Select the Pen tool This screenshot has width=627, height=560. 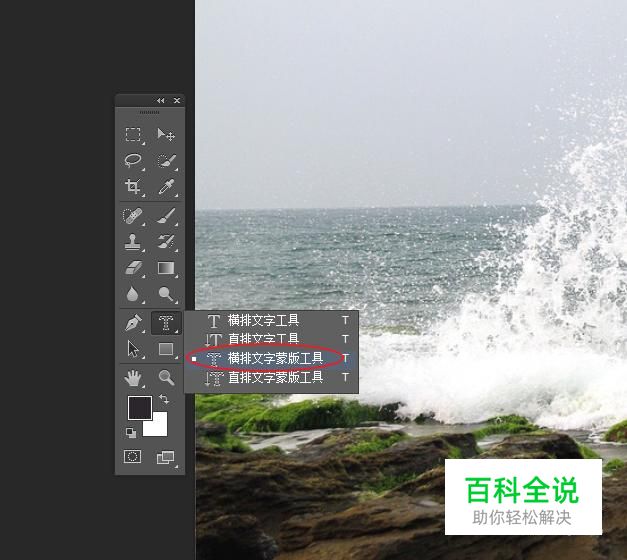click(x=133, y=323)
